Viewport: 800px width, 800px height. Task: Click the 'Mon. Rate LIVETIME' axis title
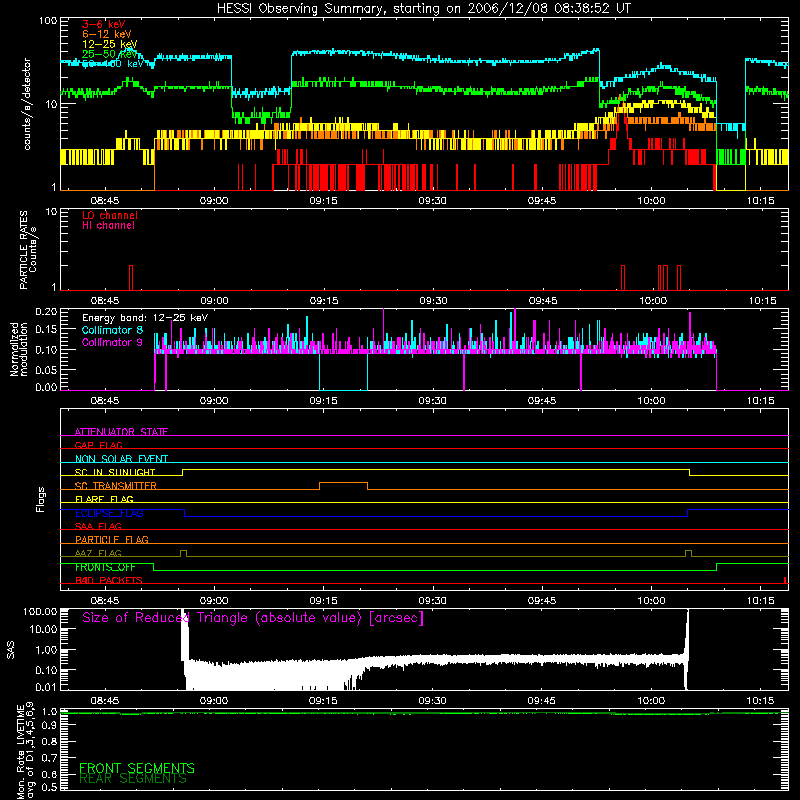[21, 752]
